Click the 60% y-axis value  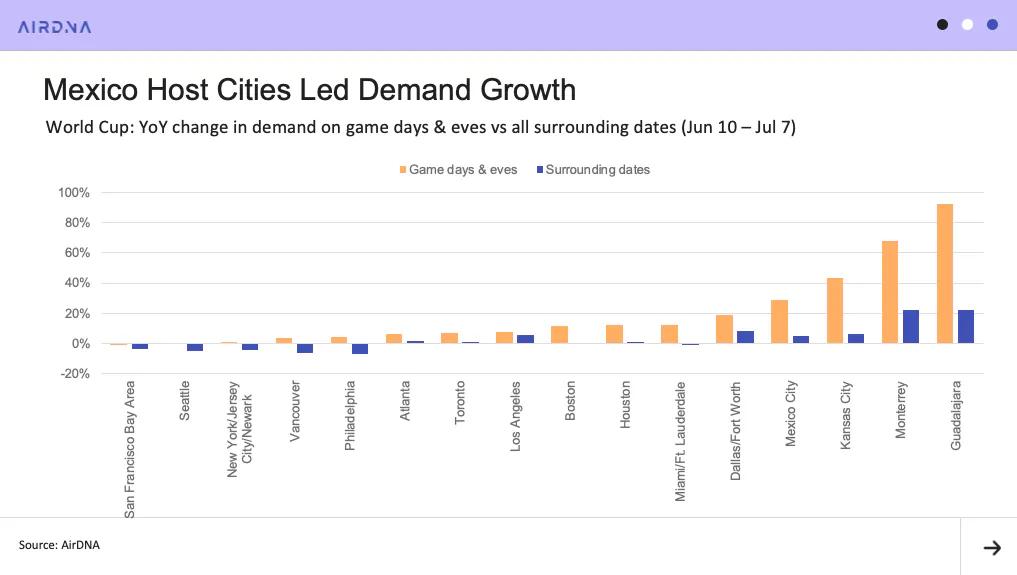tap(77, 253)
